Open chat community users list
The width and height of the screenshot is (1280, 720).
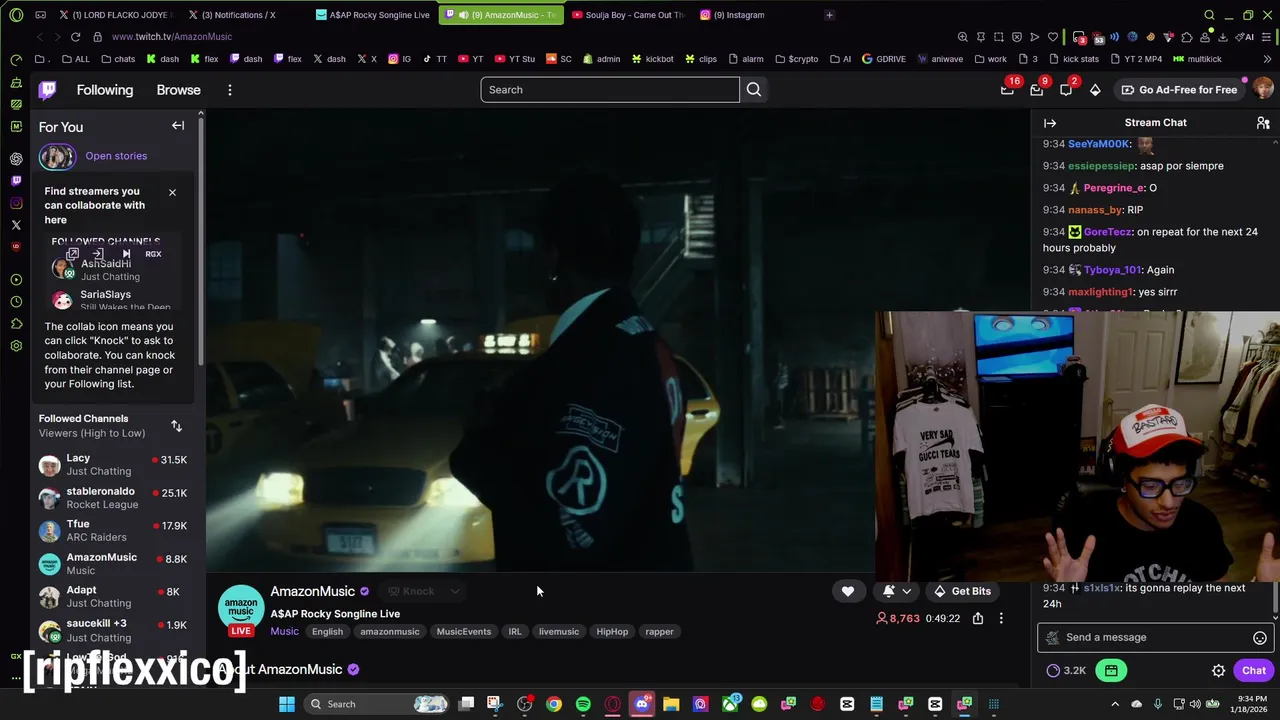[1263, 123]
